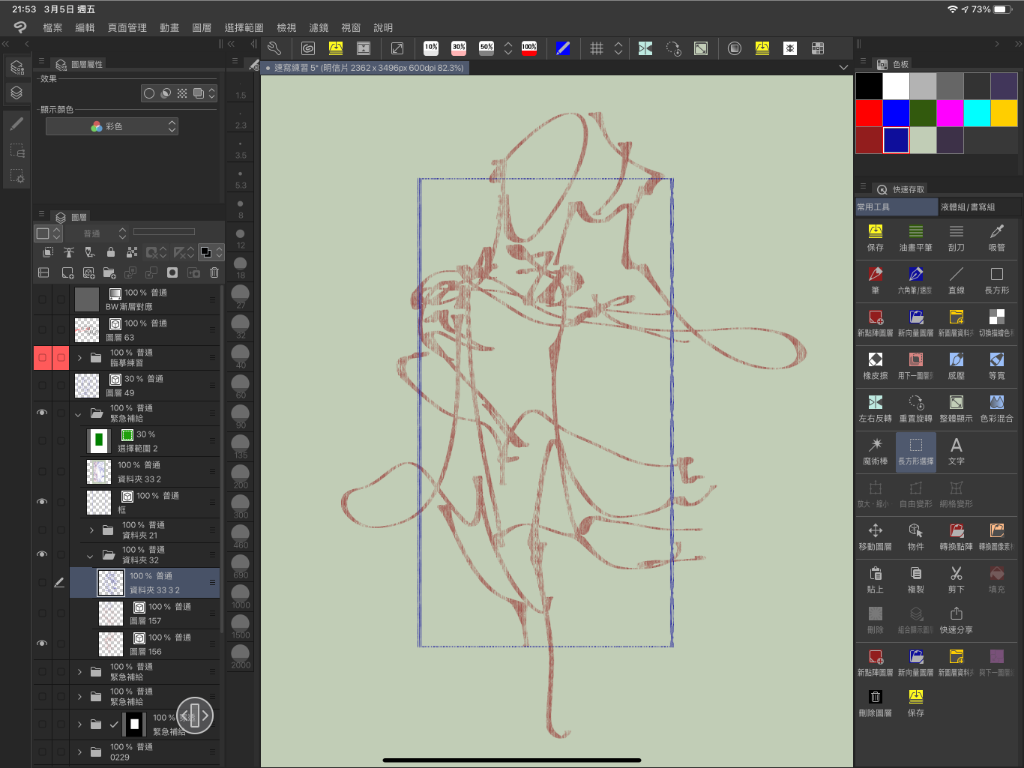The height and width of the screenshot is (768, 1024).
Task: Select the red 筆 pen tool
Action: pyautogui.click(x=875, y=280)
